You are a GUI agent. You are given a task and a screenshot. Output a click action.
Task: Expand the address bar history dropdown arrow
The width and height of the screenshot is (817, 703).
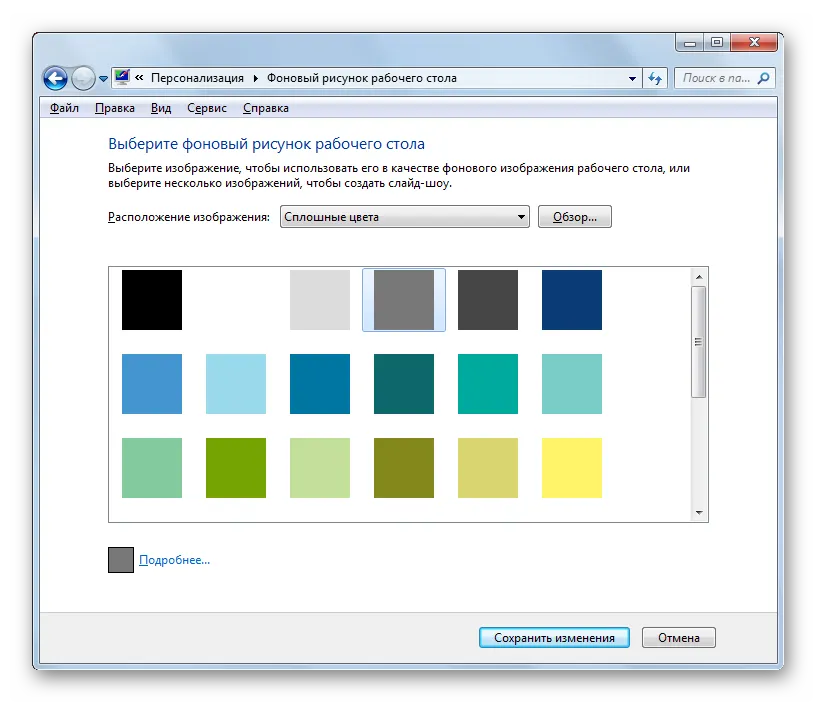[x=632, y=79]
